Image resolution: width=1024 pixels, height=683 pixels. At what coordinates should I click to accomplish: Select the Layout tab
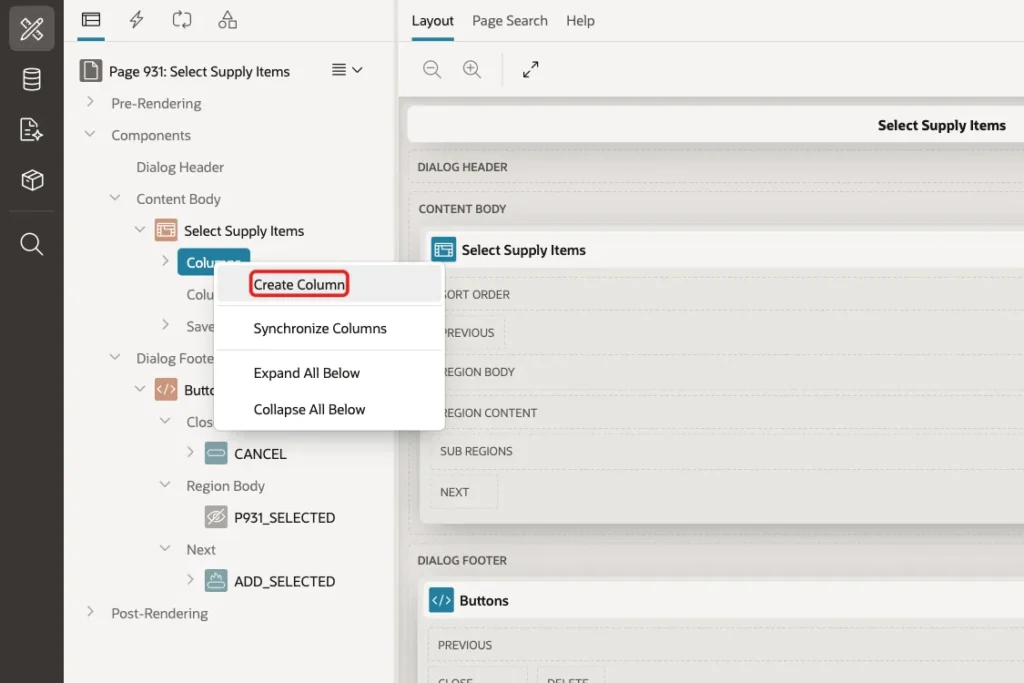coord(432,21)
